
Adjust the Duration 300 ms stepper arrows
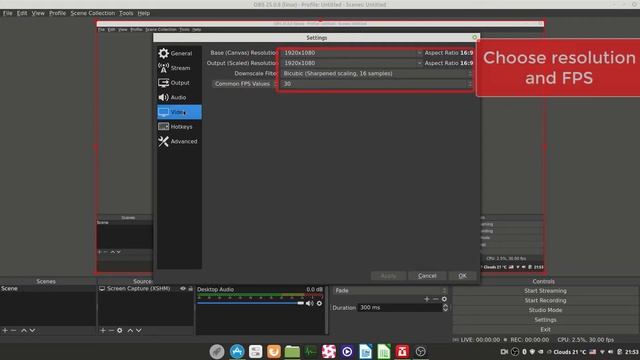pos(445,307)
